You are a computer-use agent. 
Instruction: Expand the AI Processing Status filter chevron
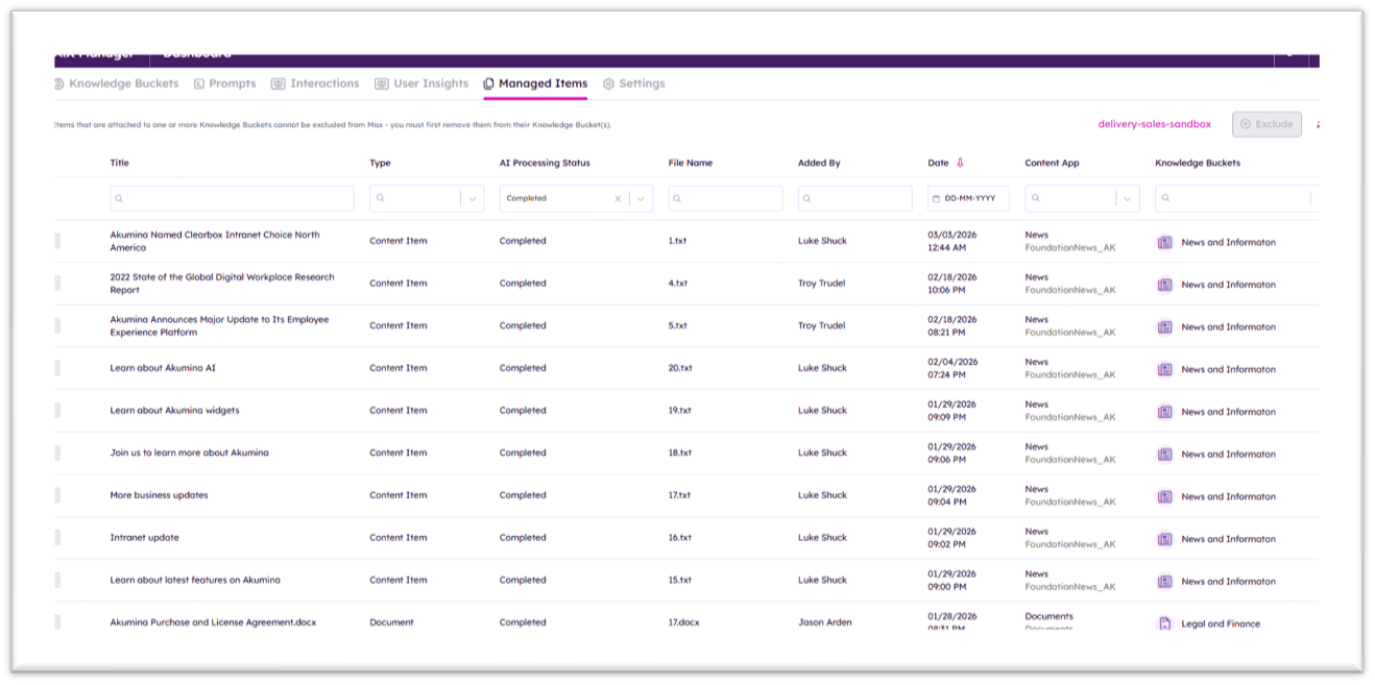642,198
